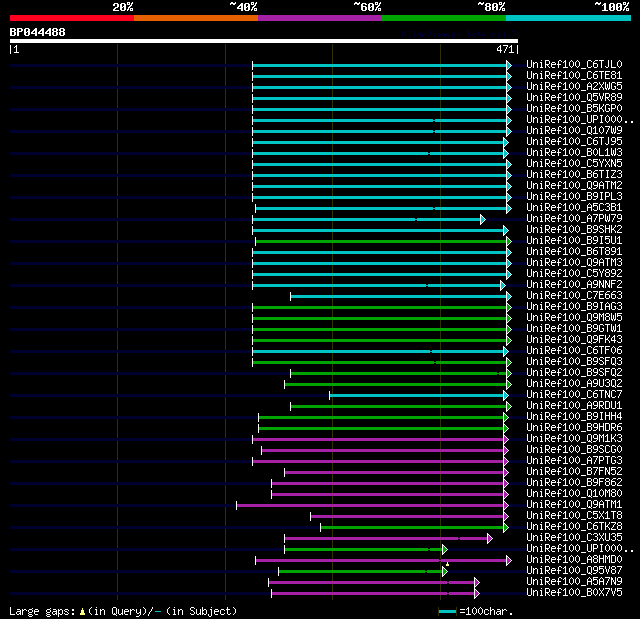The image size is (640, 619).
Task: Select the UniRef100_C7E663 label
Action: coord(574,296)
